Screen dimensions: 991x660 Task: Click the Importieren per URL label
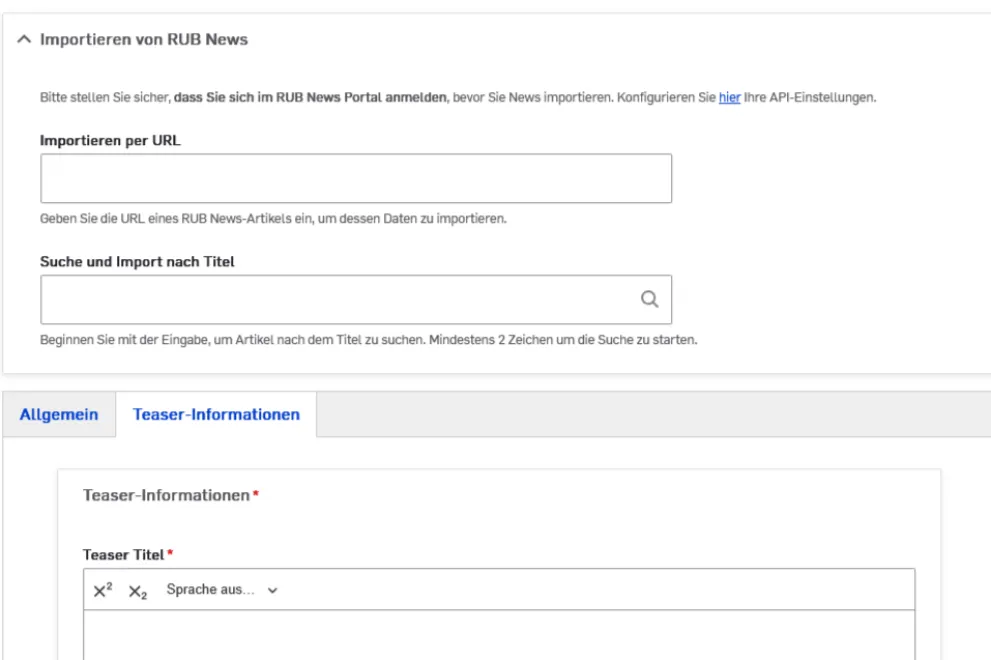(112, 140)
